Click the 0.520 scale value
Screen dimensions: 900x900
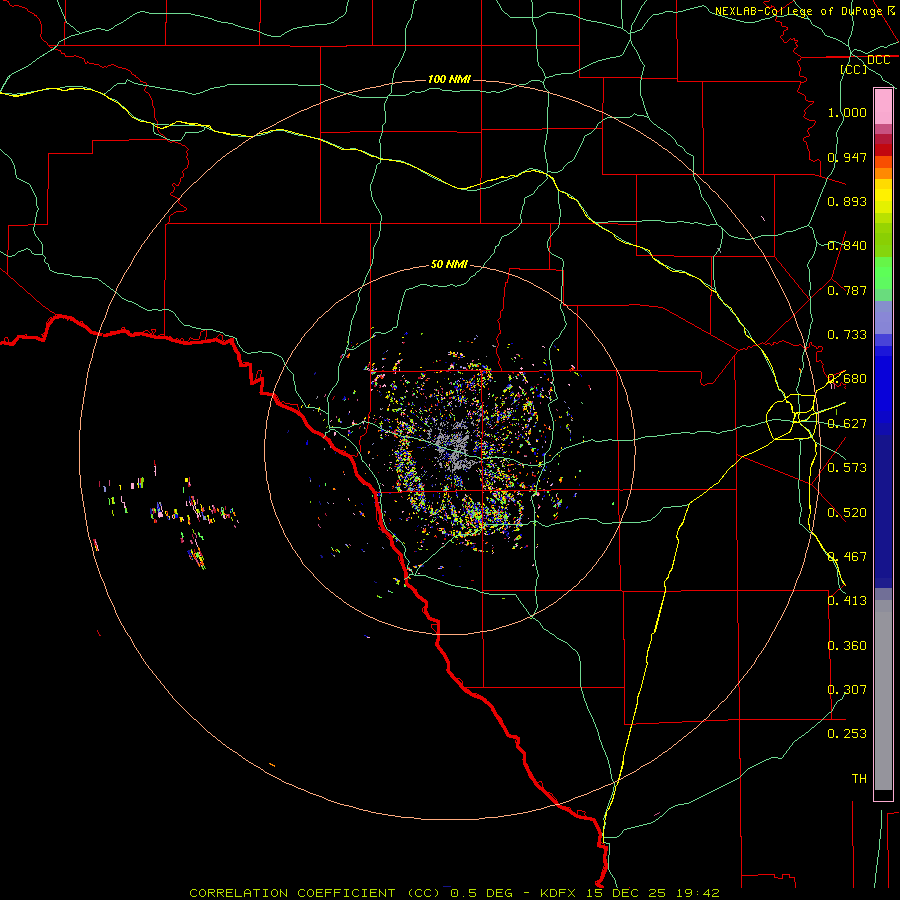tap(847, 513)
